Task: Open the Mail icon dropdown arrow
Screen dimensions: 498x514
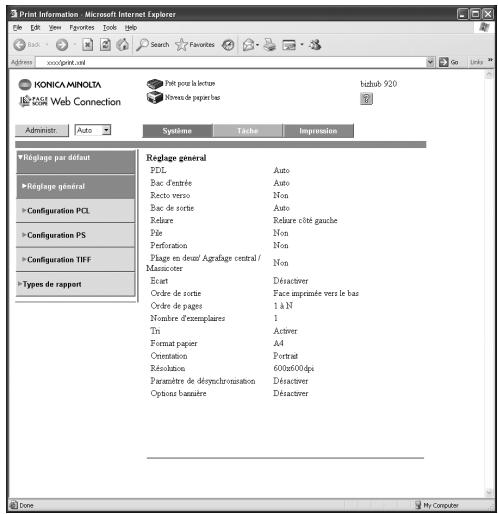Action: coord(258,45)
